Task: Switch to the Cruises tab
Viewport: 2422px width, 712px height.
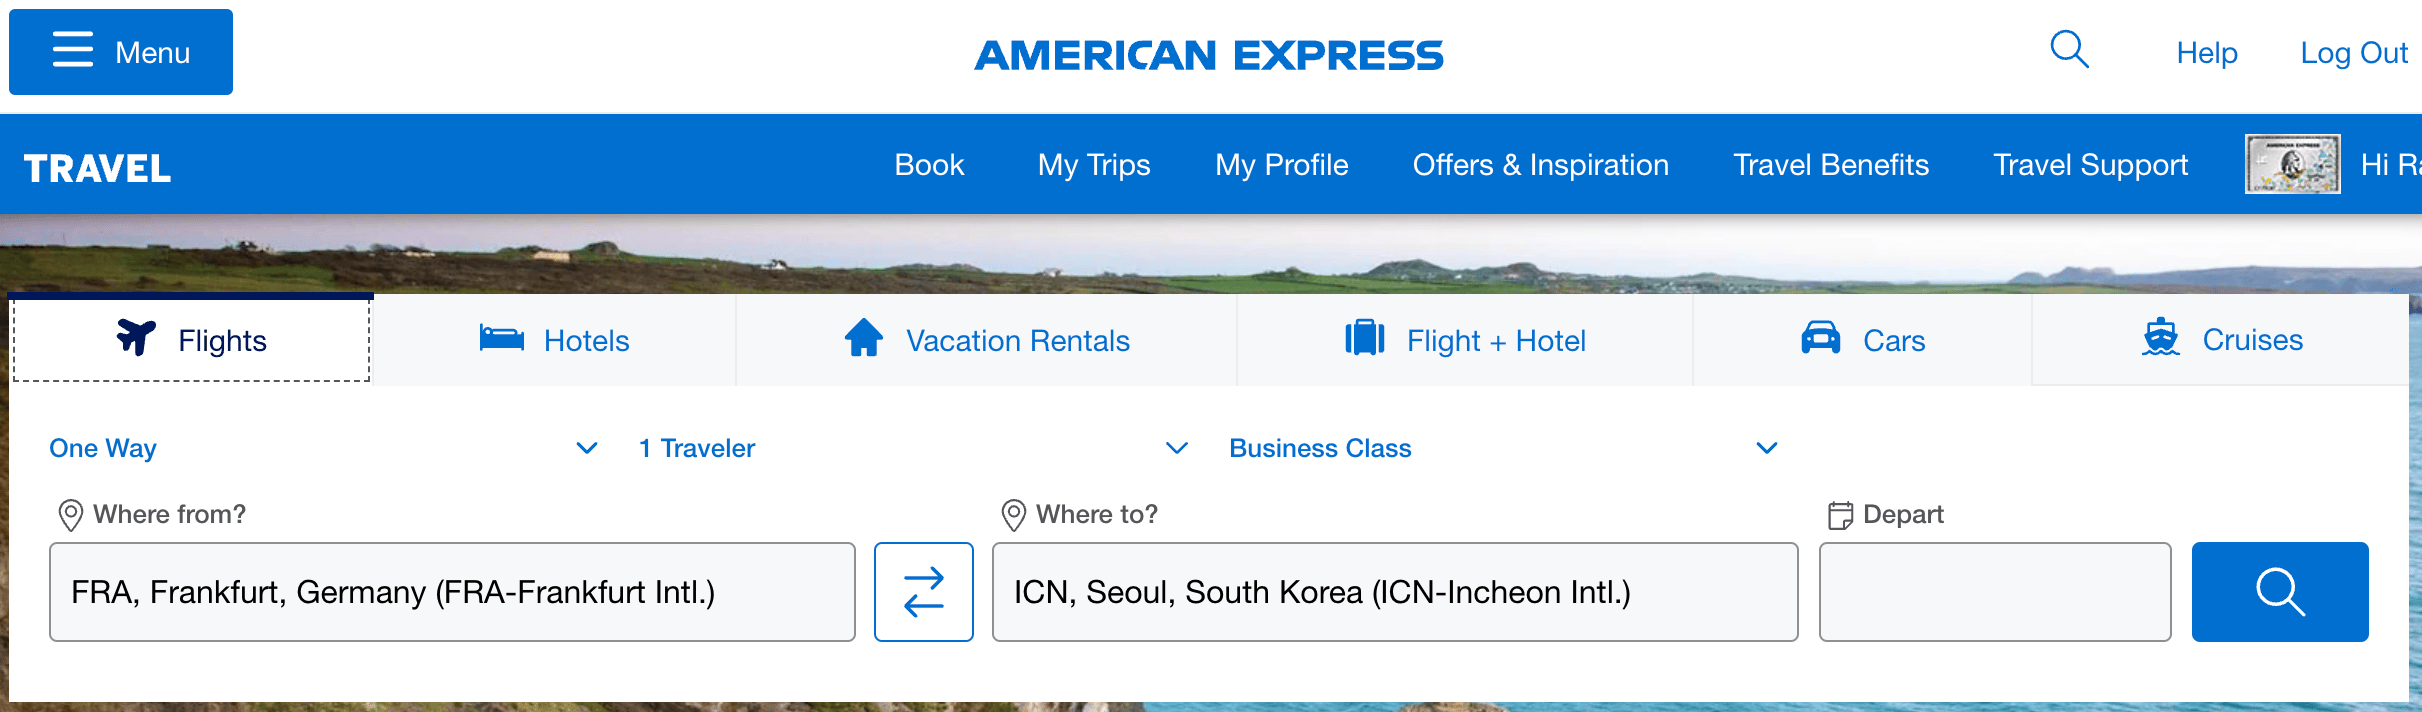Action: pyautogui.click(x=2222, y=341)
